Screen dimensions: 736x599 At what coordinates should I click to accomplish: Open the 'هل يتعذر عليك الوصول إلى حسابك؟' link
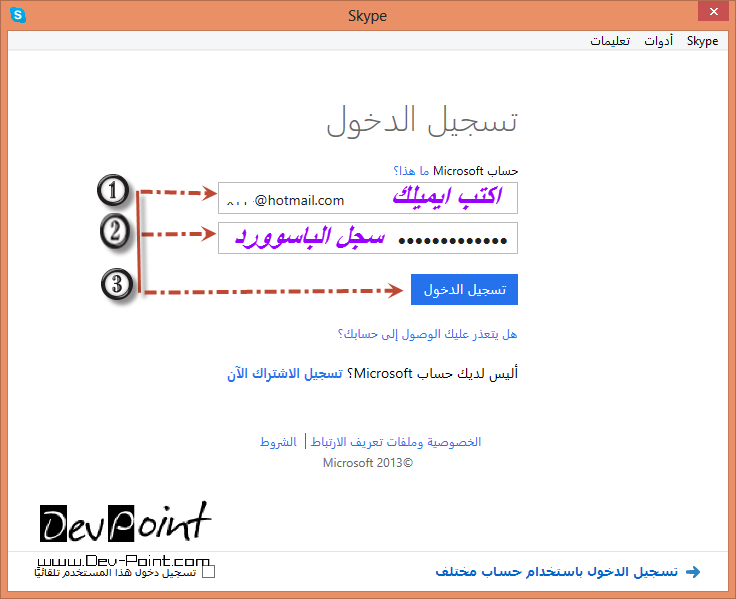[427, 334]
